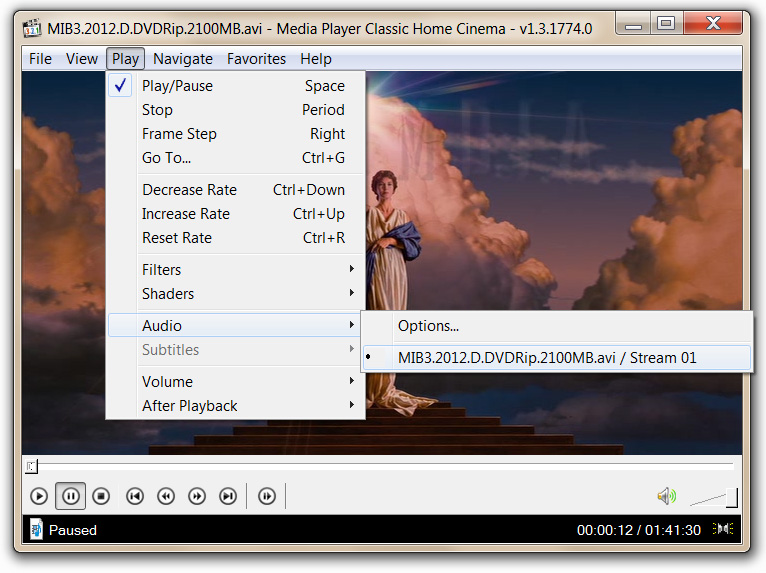Open the Navigate menu
Image resolution: width=766 pixels, height=573 pixels.
pyautogui.click(x=183, y=59)
